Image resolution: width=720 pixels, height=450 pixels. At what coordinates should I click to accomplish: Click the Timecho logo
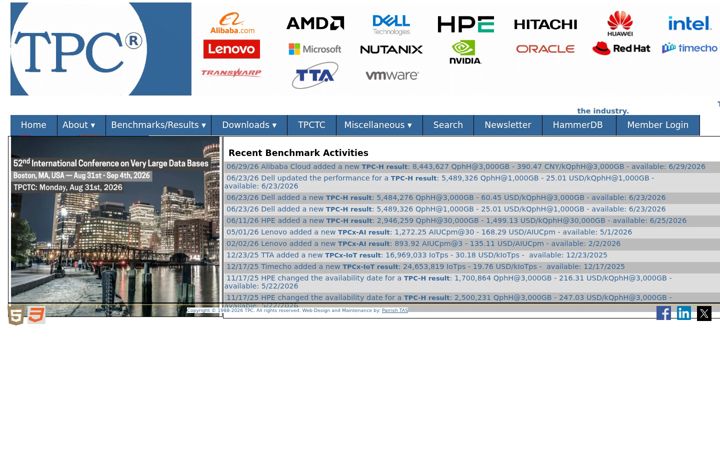689,48
